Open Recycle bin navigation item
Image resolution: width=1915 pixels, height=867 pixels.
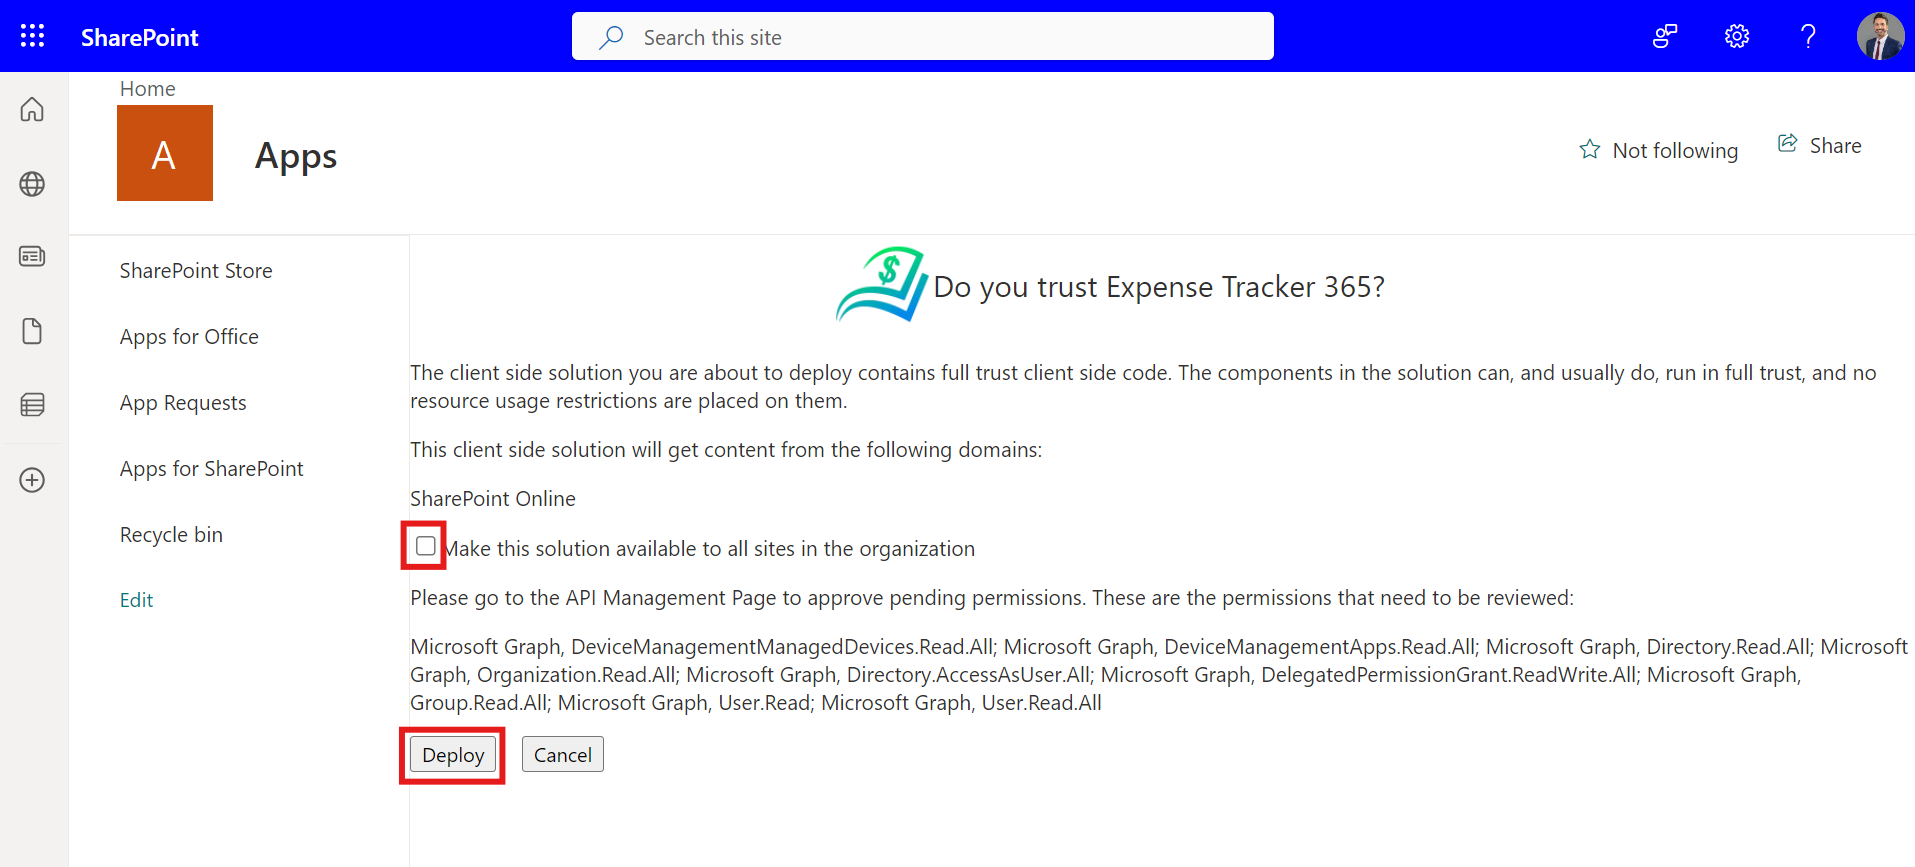pos(171,535)
